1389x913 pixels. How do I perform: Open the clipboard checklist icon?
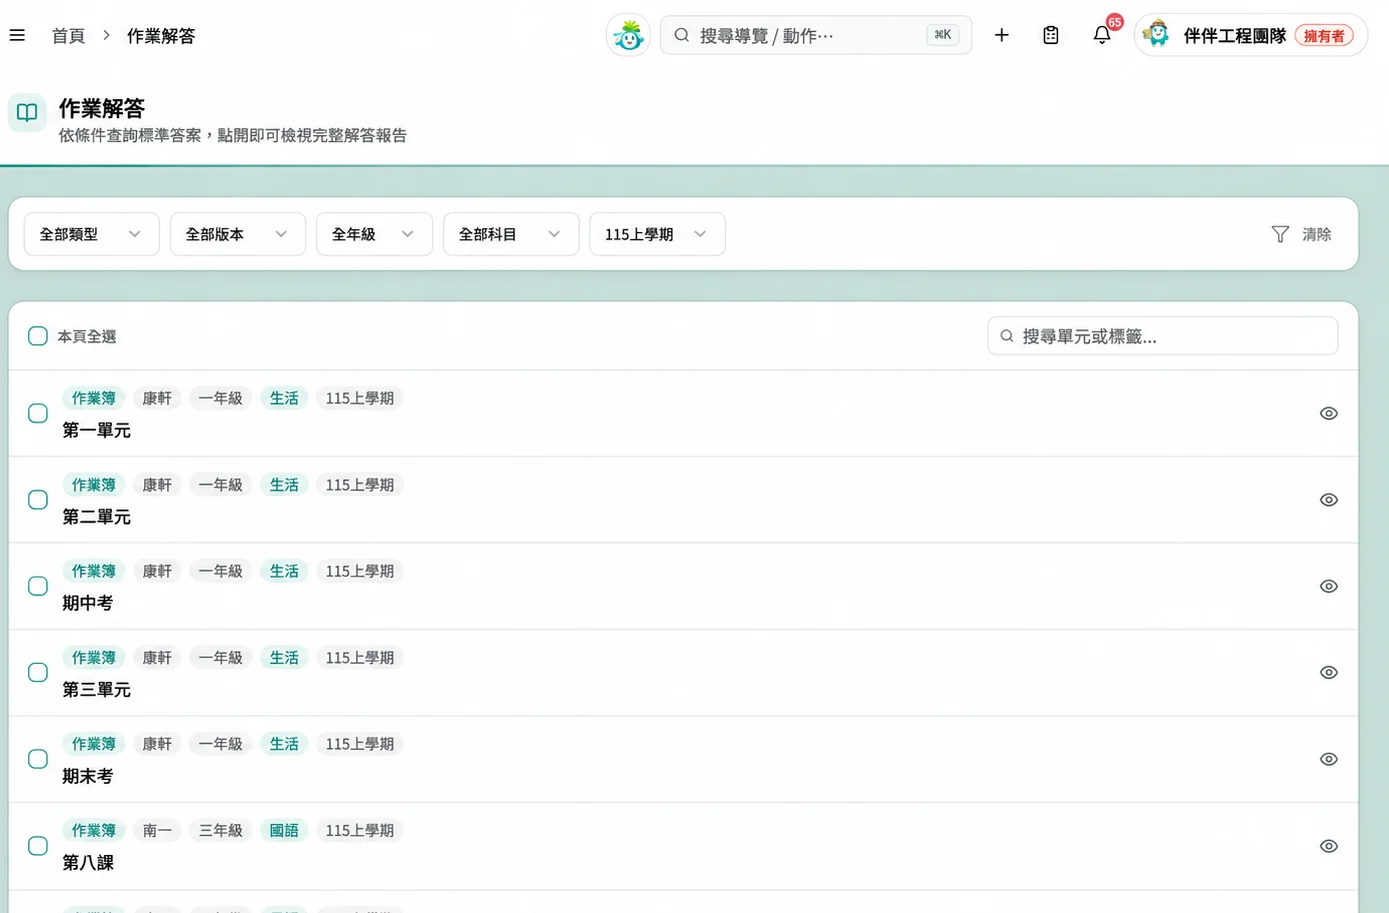pyautogui.click(x=1051, y=35)
